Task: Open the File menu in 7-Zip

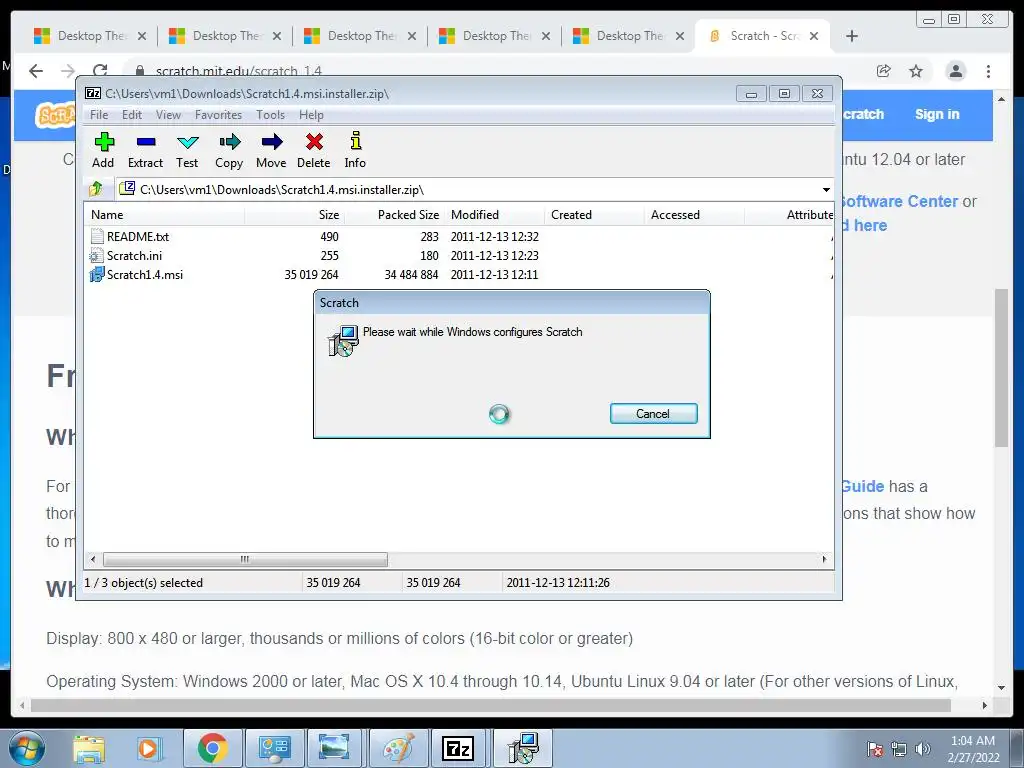Action: point(99,115)
